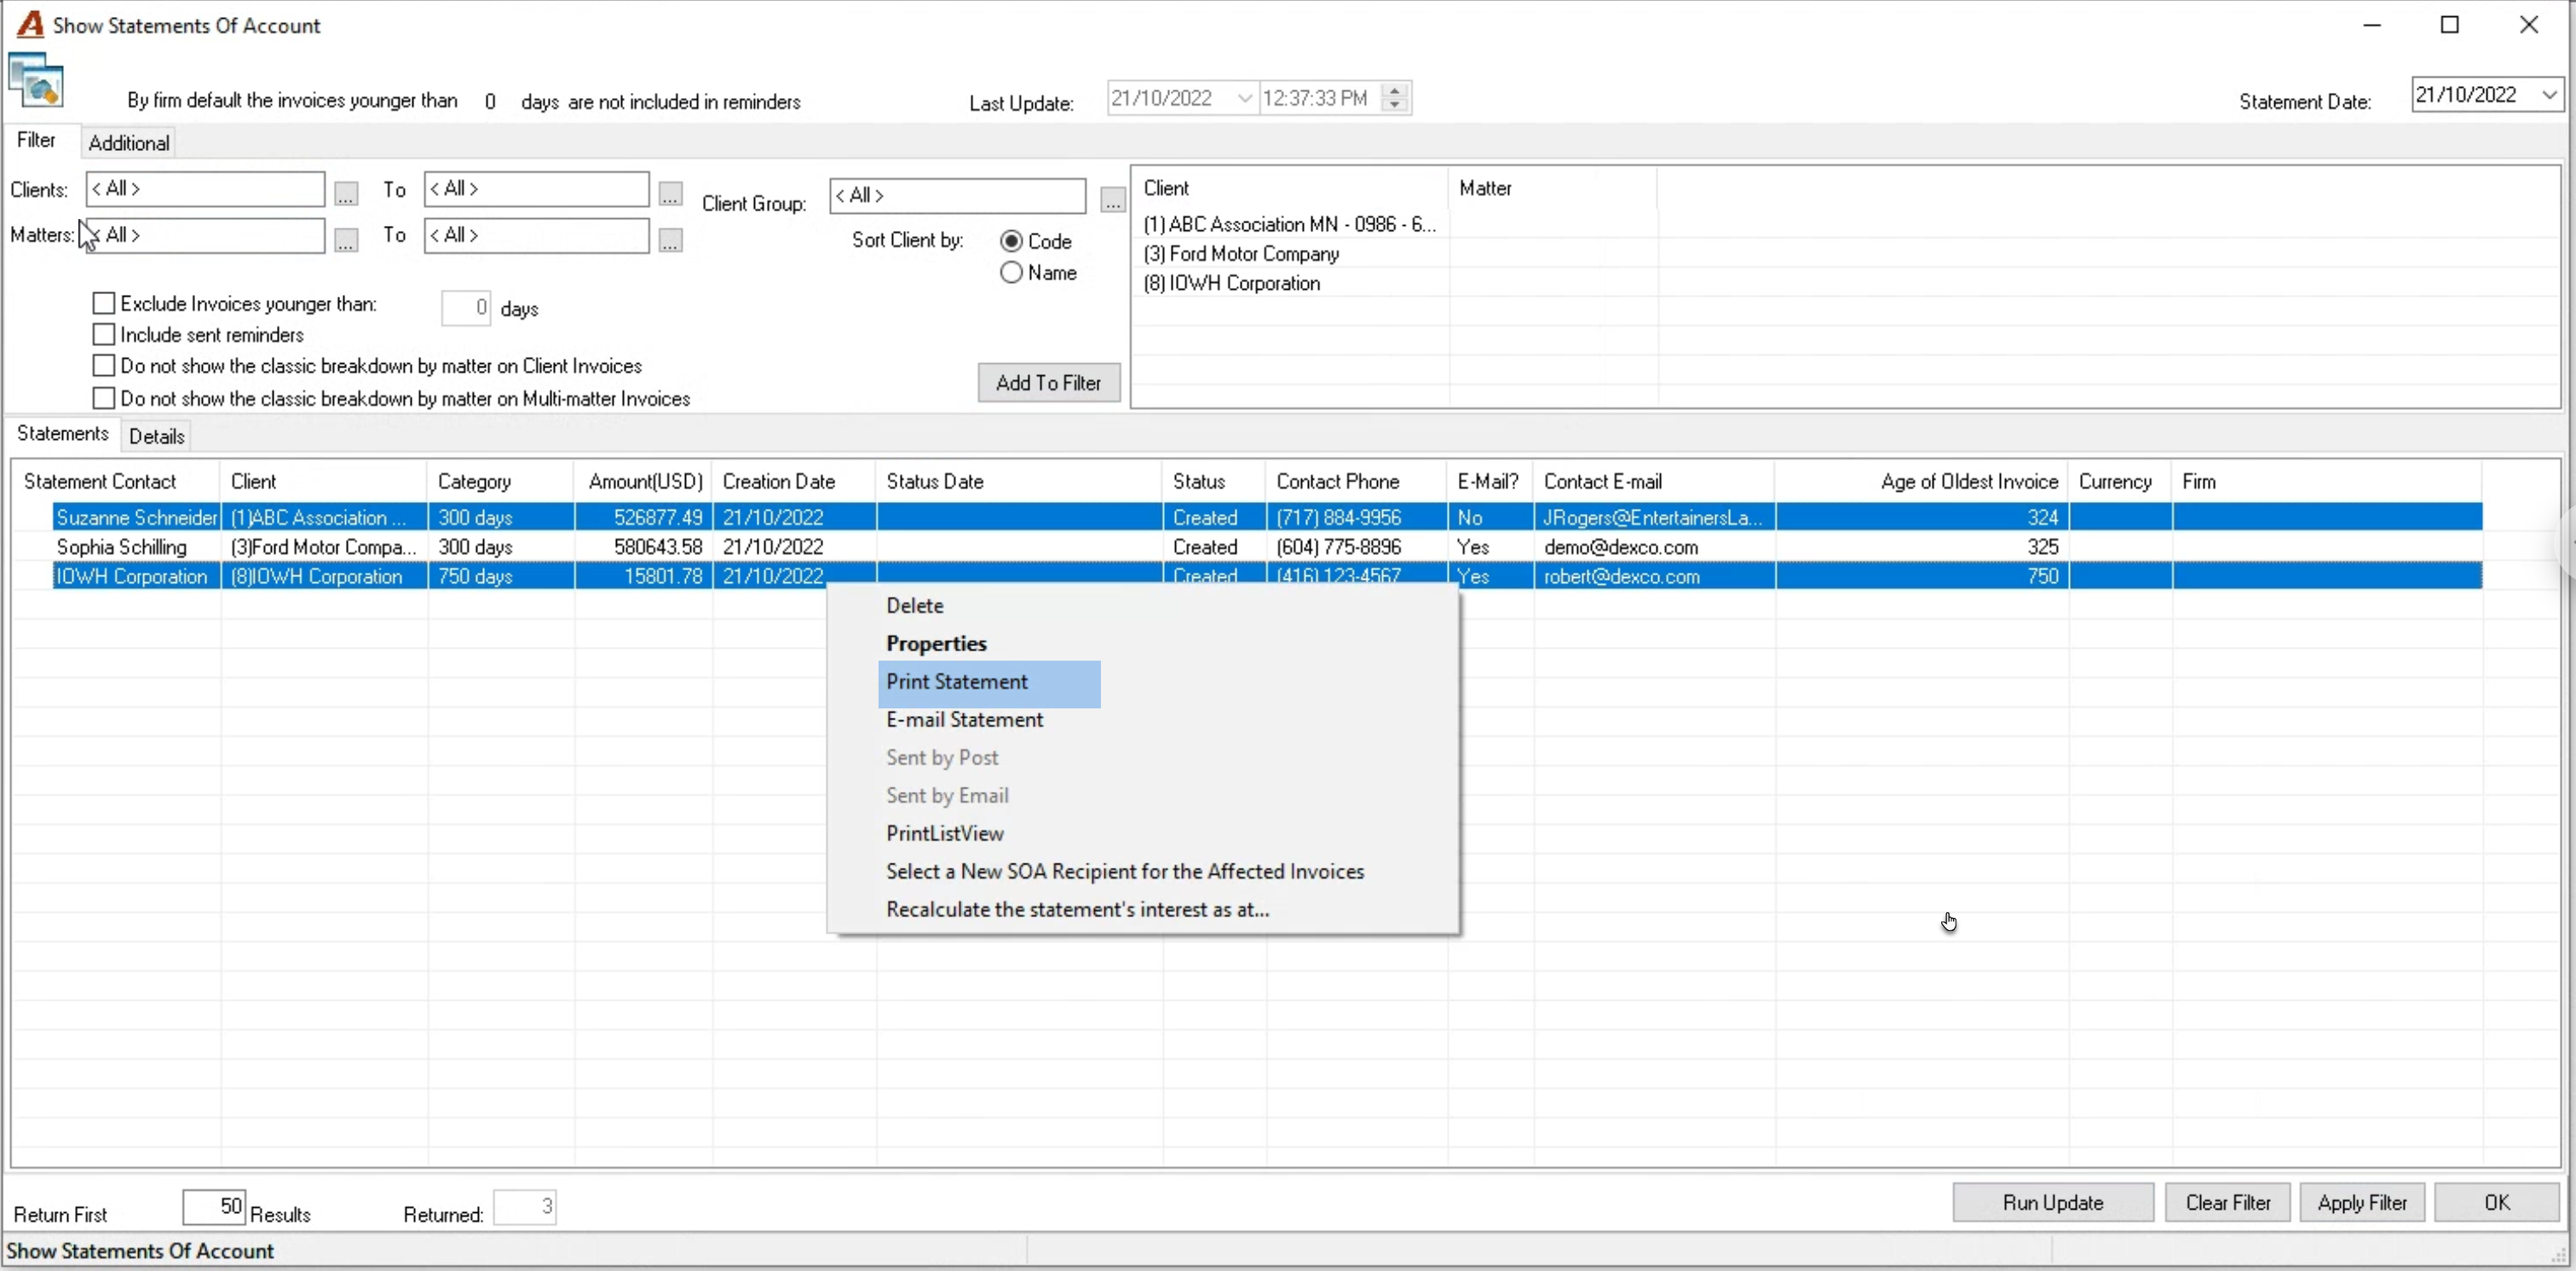
Task: Click the OK button
Action: pos(2497,1202)
